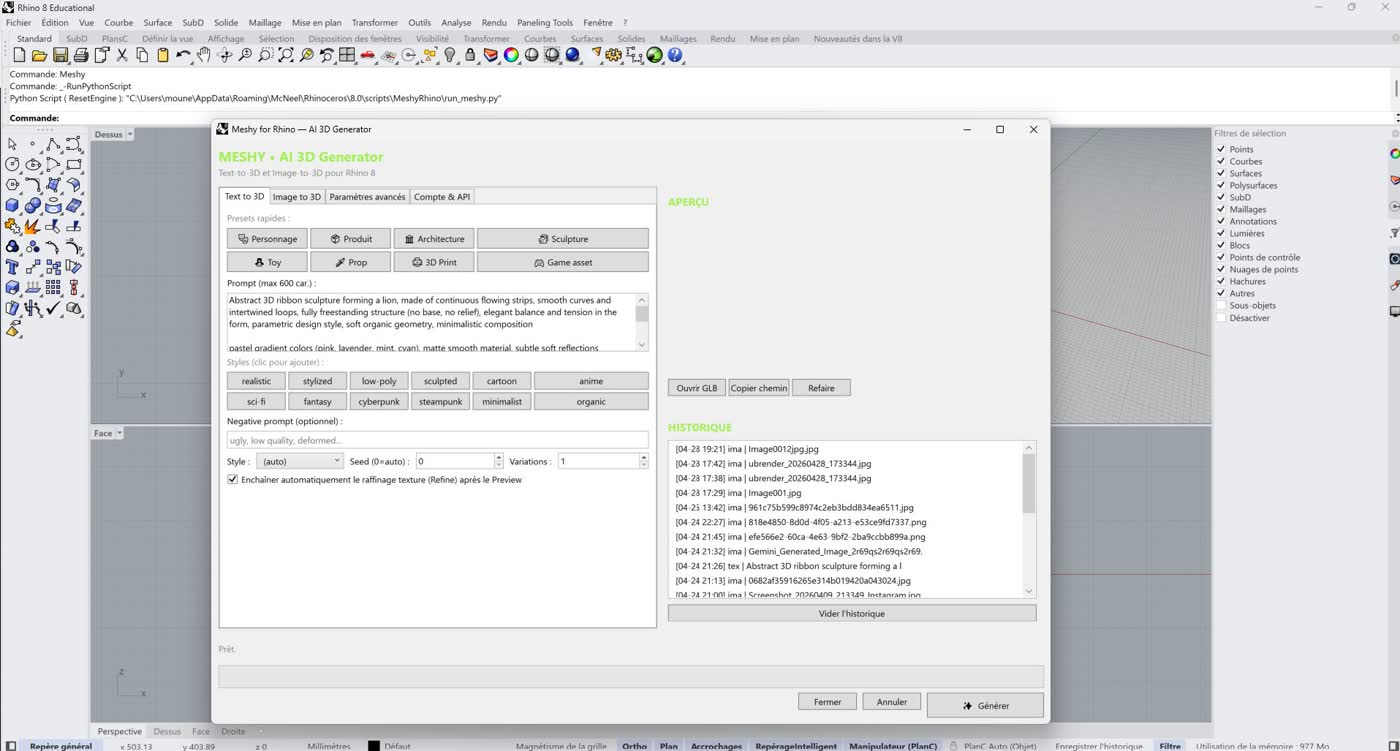The width and height of the screenshot is (1400, 751).
Task: Decrease the Variations value with down arrow
Action: coord(643,465)
